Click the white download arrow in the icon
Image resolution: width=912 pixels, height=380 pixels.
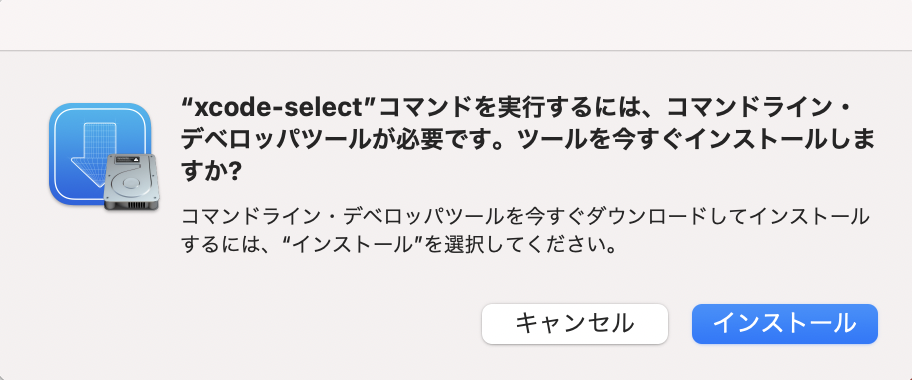pos(92,150)
